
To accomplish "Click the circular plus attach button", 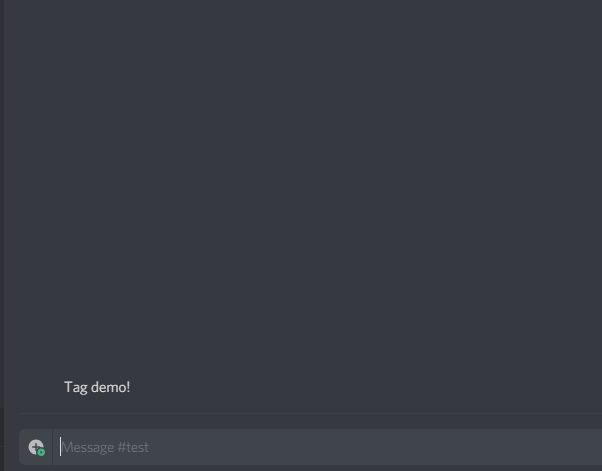I will click(36, 447).
